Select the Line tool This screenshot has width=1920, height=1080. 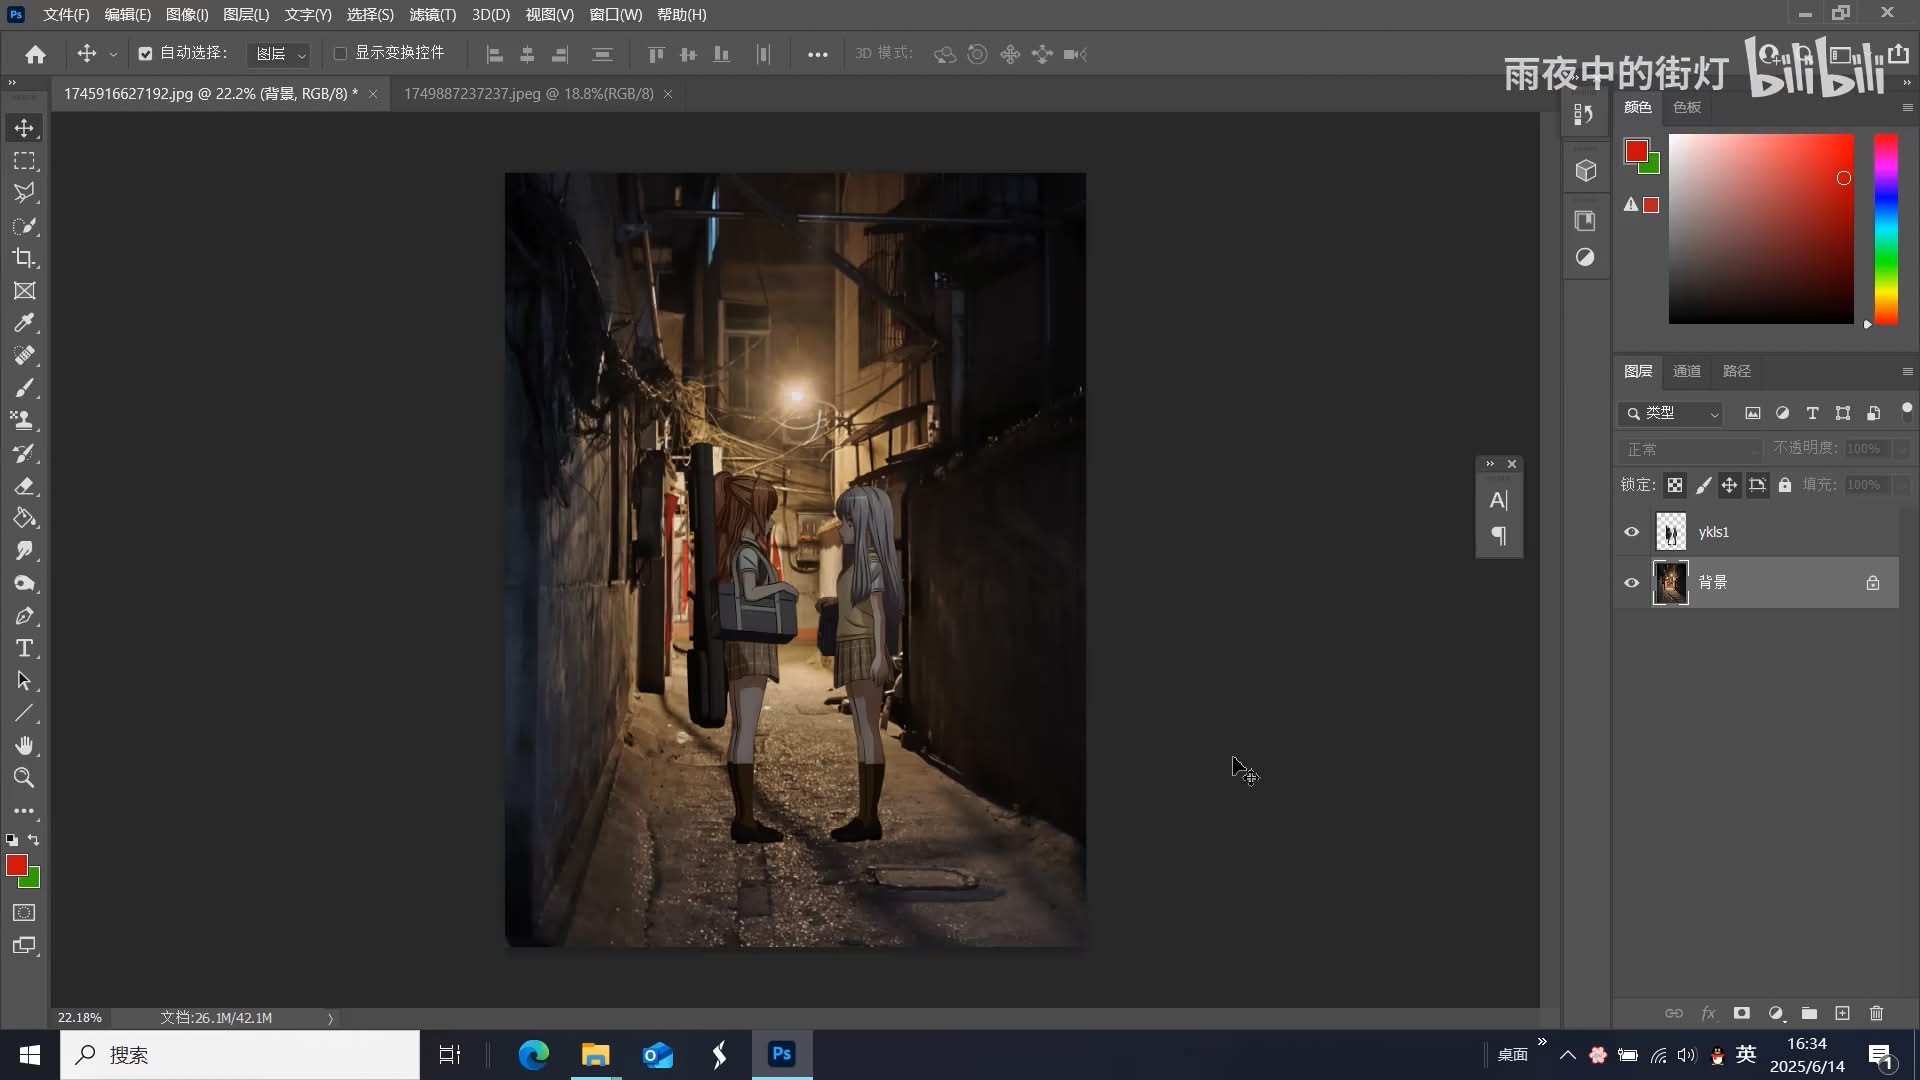(x=24, y=713)
